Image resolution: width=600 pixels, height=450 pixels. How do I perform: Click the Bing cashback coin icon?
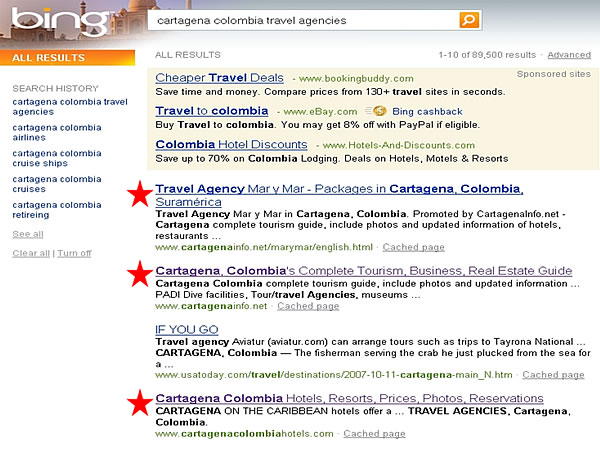tap(381, 111)
